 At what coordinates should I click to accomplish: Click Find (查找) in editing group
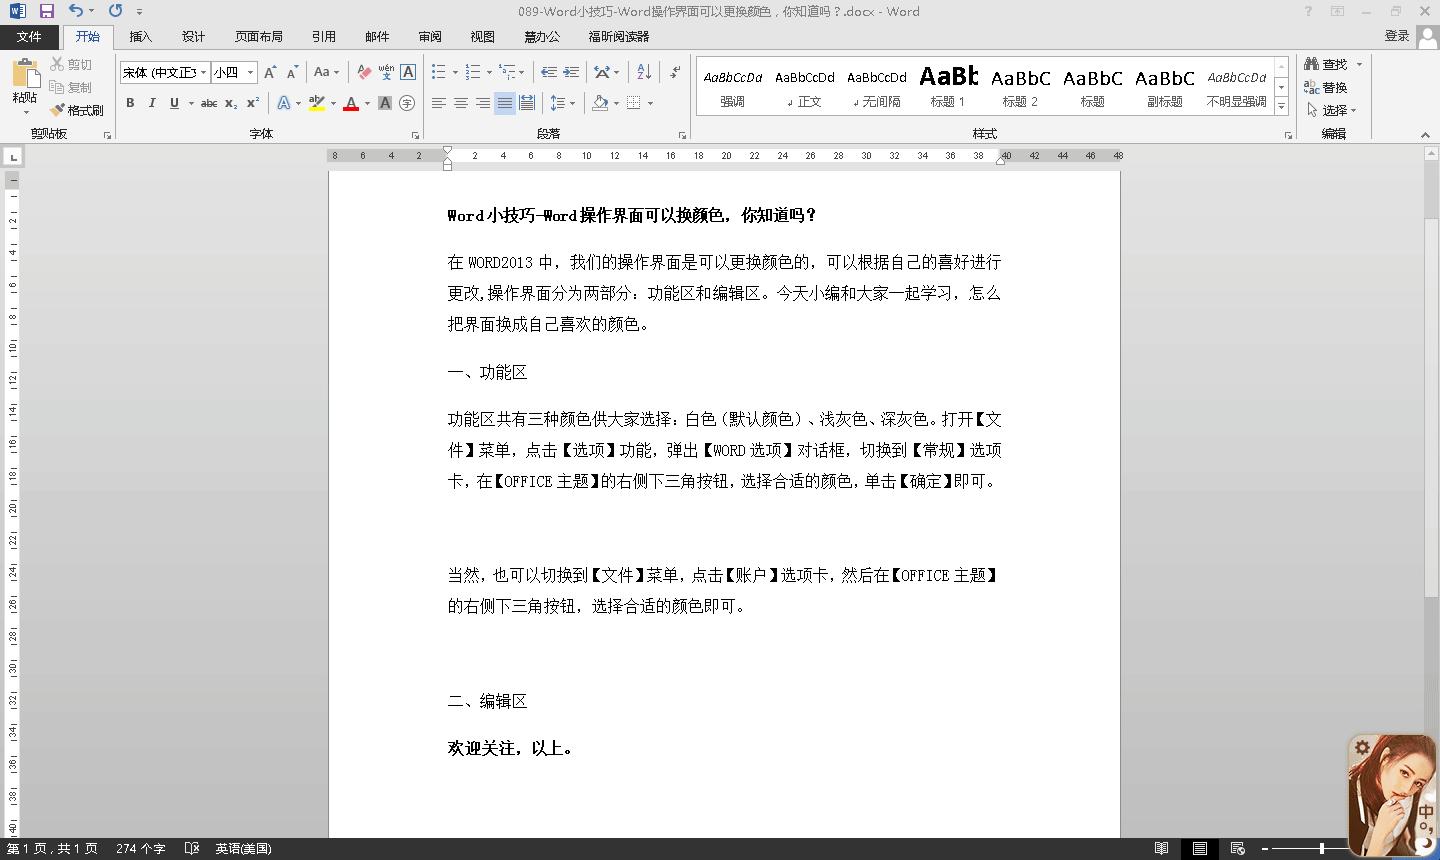(x=1327, y=64)
